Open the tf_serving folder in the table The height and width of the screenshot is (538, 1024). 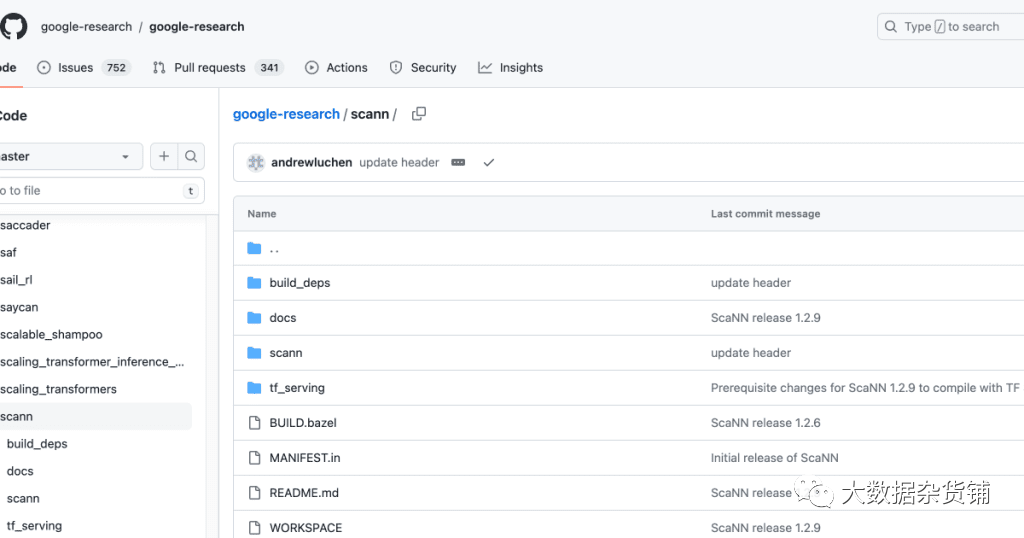[x=297, y=388]
